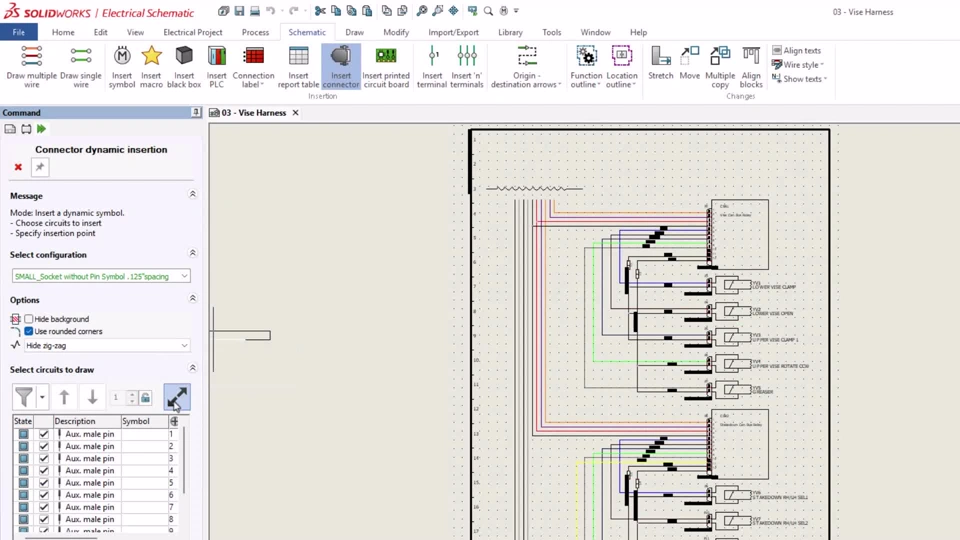Screen dimensions: 960x540
Task: Open the Hide zig-zag dropdown
Action: tap(106, 345)
